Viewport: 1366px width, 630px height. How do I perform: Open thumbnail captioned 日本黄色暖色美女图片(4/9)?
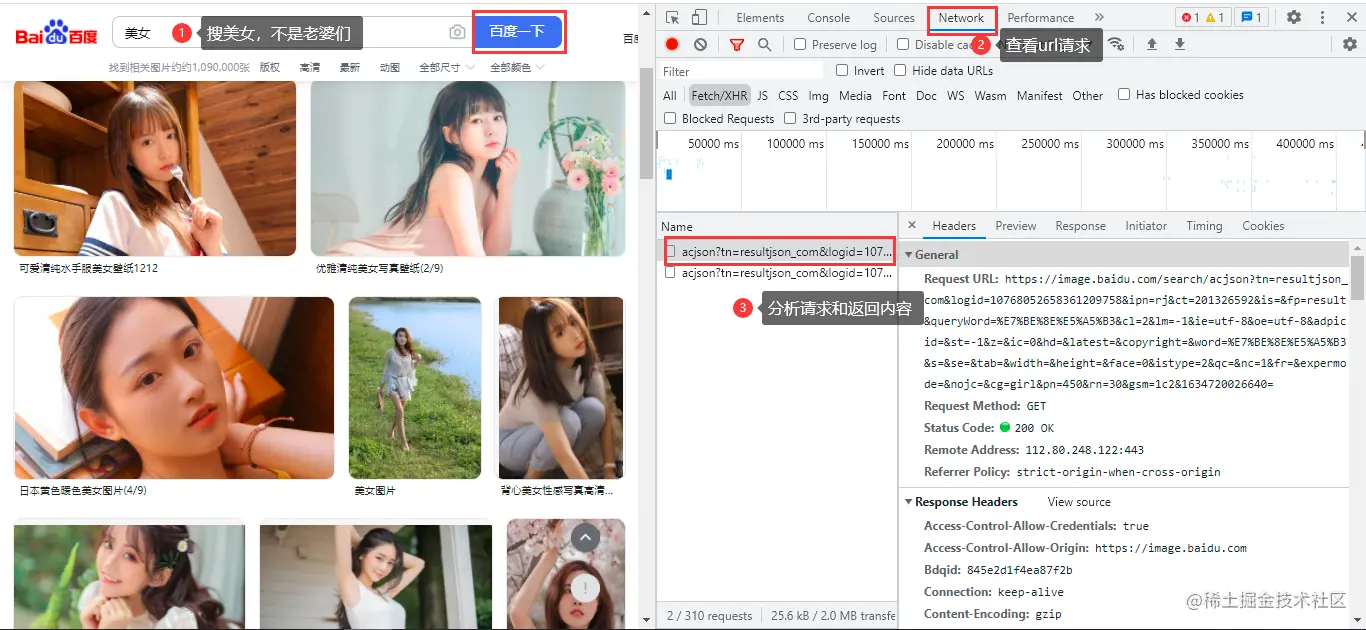(x=174, y=388)
